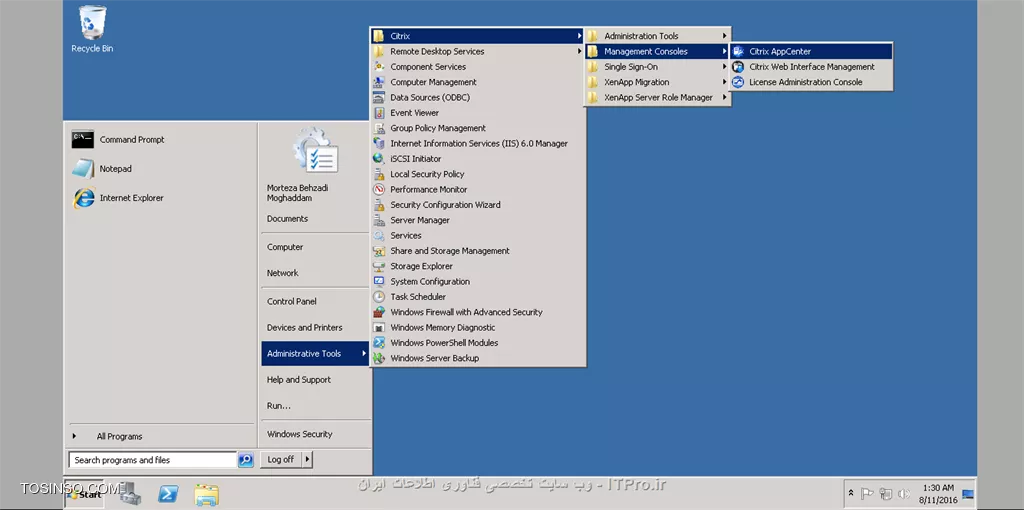Click the Citrix folder icon
The width and height of the screenshot is (1024, 510).
[379, 36]
